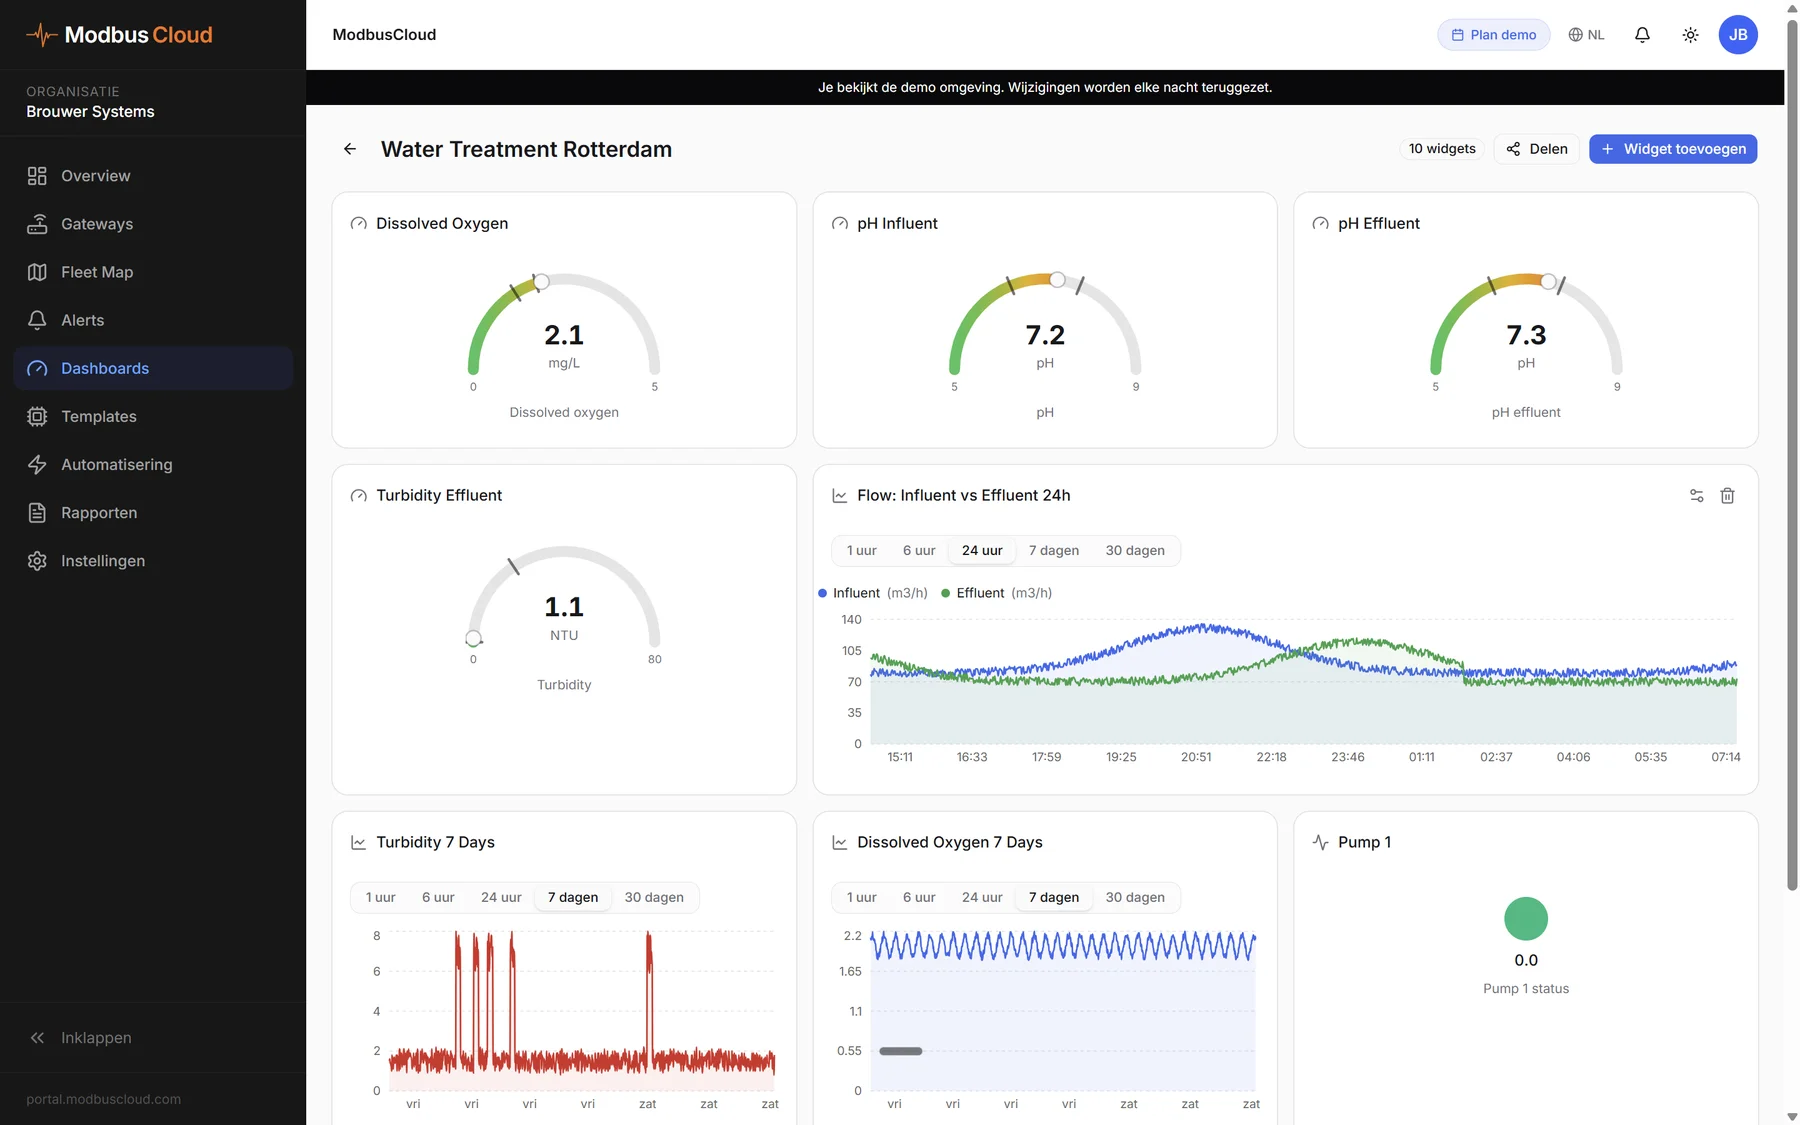
Task: Toggle the Effluent legend series on Flow chart
Action: pos(996,593)
